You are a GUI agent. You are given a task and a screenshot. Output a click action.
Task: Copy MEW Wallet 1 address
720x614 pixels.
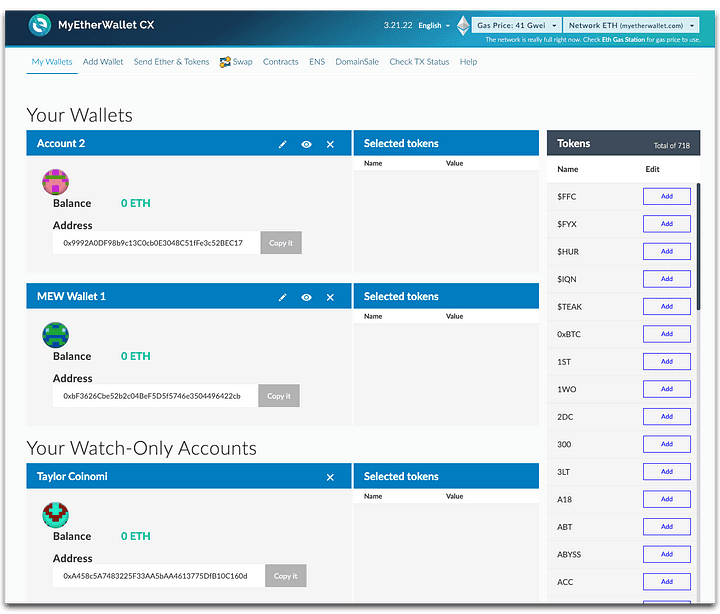point(279,396)
